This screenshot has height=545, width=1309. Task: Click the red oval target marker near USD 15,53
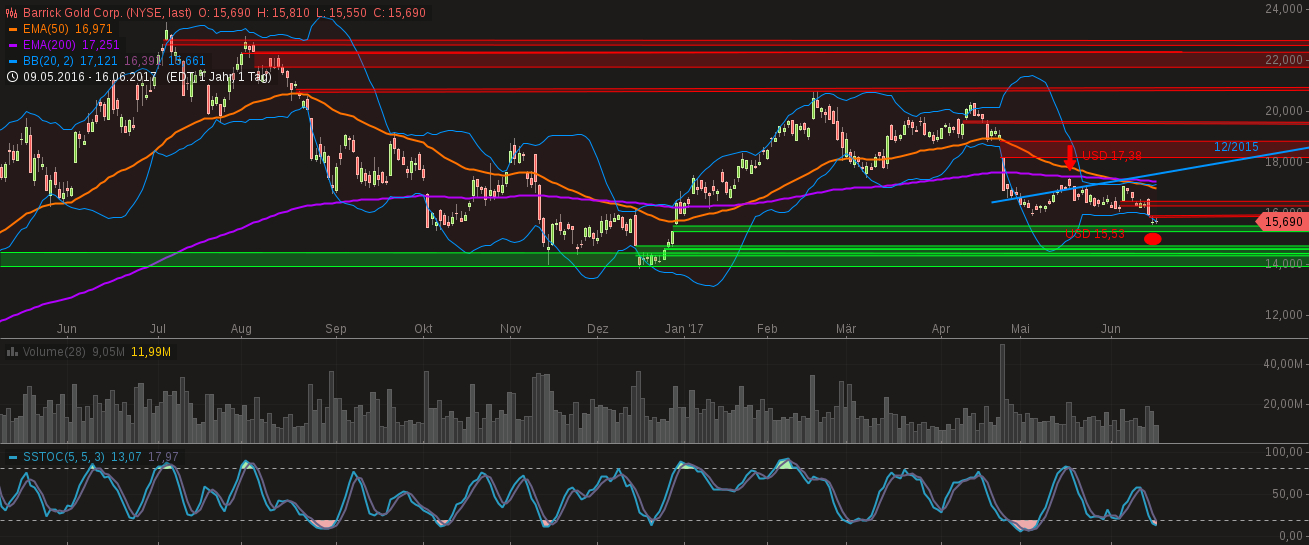point(1152,239)
